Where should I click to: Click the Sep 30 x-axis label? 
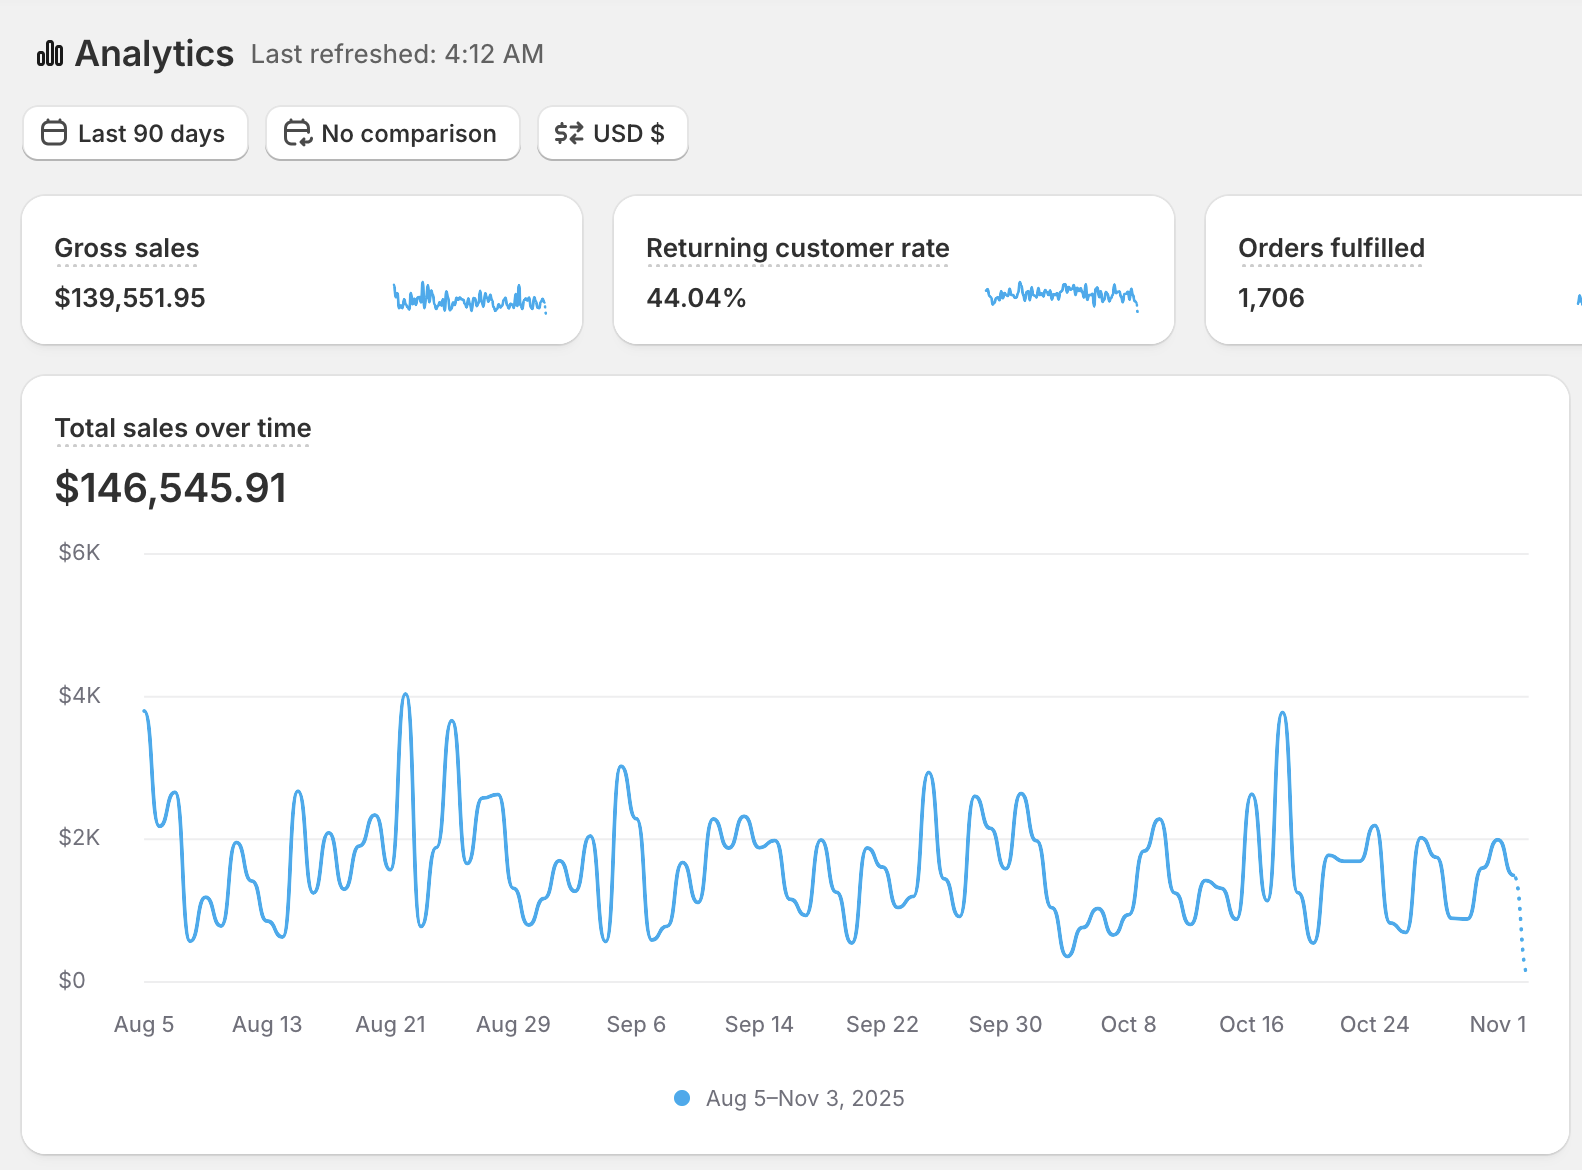click(1006, 1024)
